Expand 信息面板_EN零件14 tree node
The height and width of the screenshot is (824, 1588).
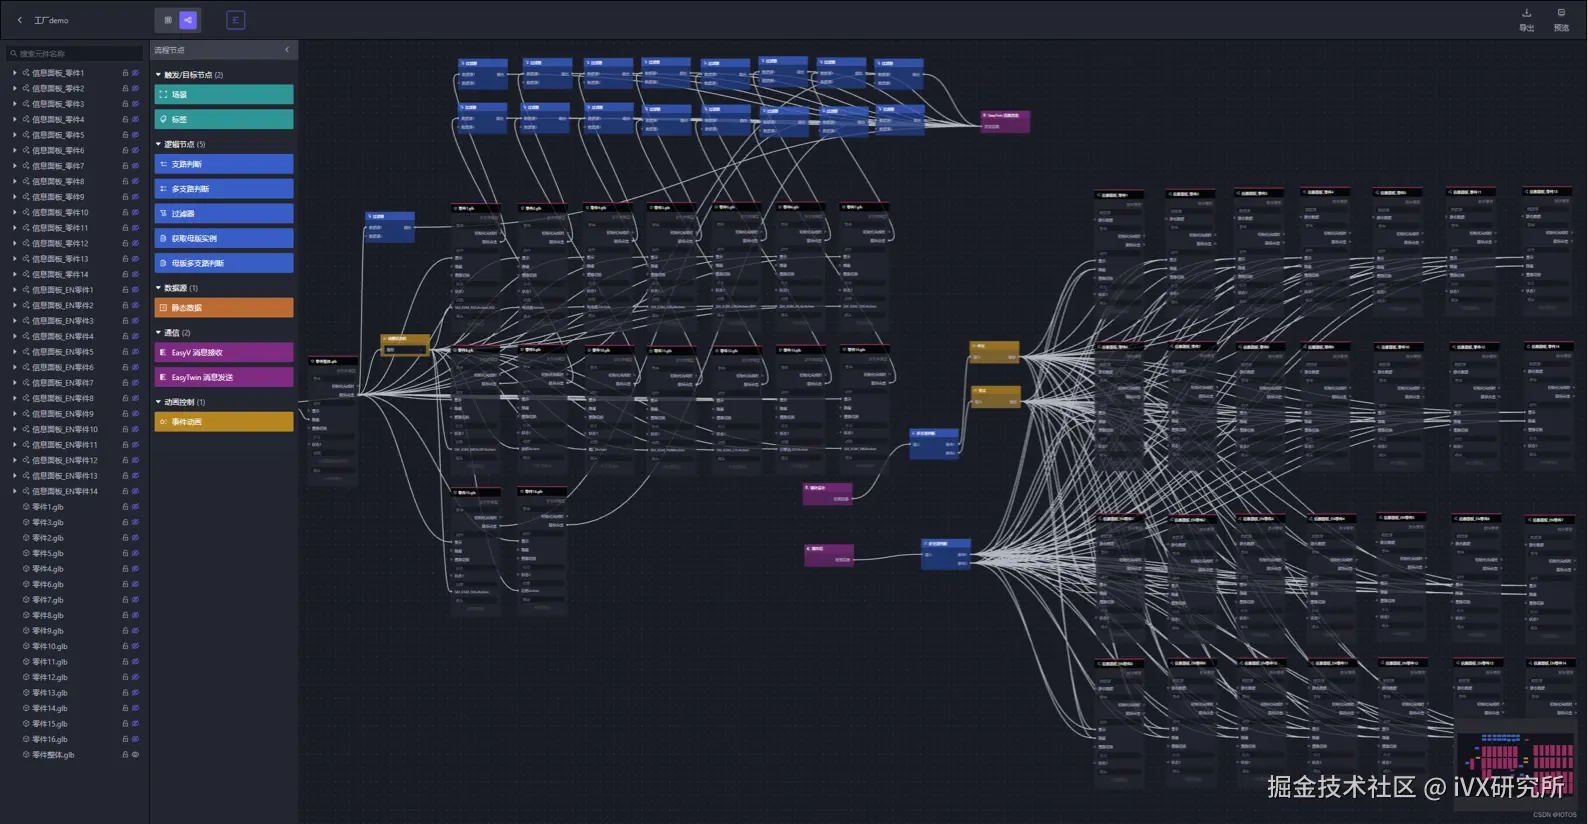[x=14, y=491]
